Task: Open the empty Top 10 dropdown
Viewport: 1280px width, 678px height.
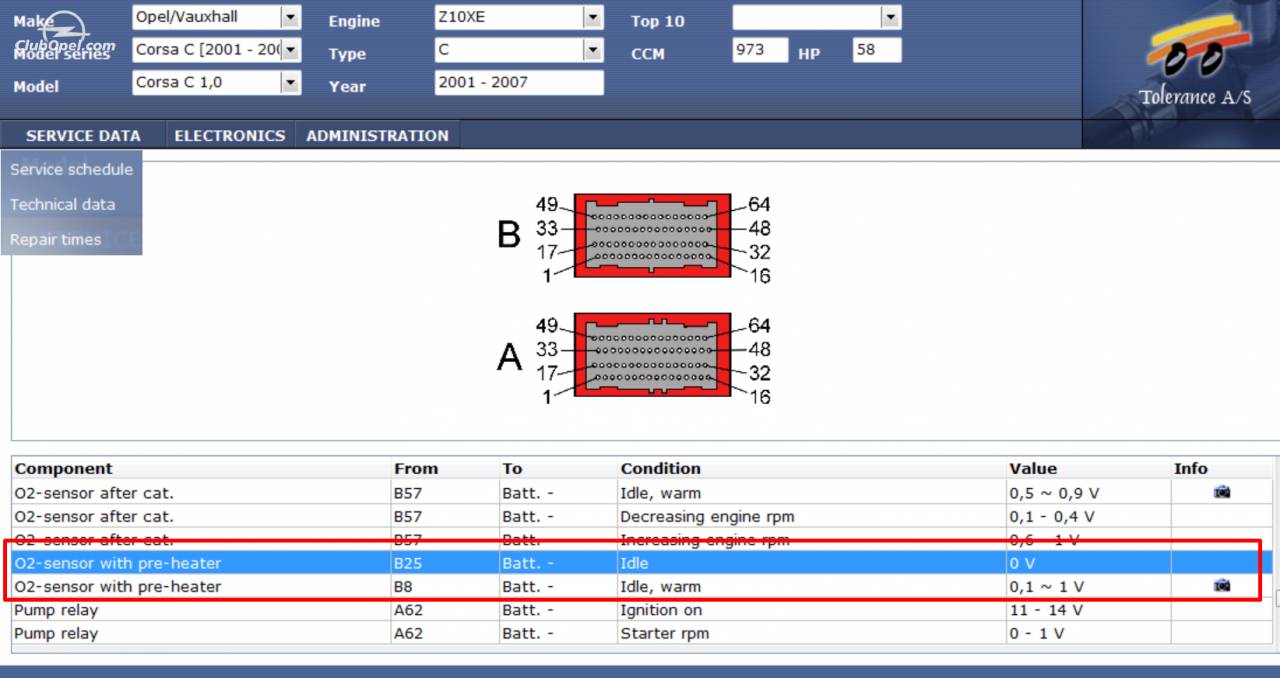Action: click(x=890, y=17)
